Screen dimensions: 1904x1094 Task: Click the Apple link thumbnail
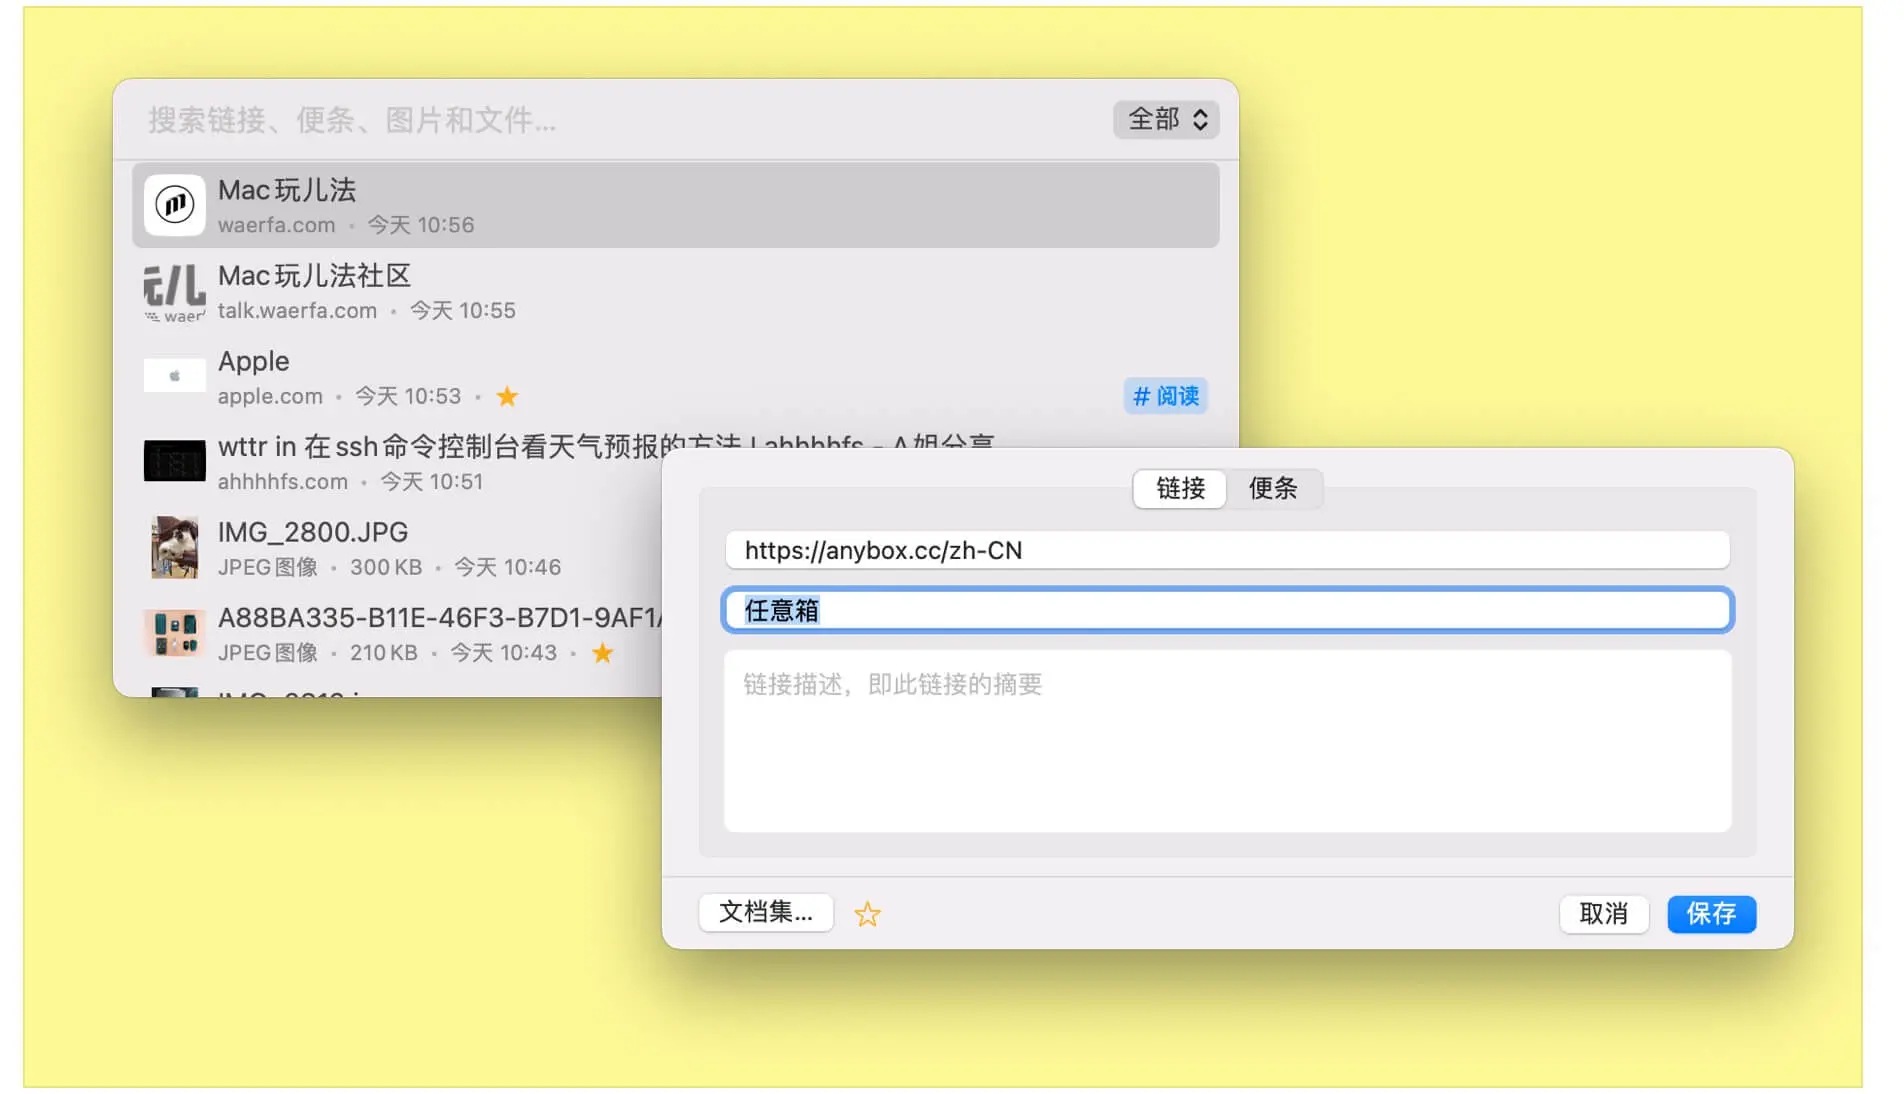[x=174, y=376]
